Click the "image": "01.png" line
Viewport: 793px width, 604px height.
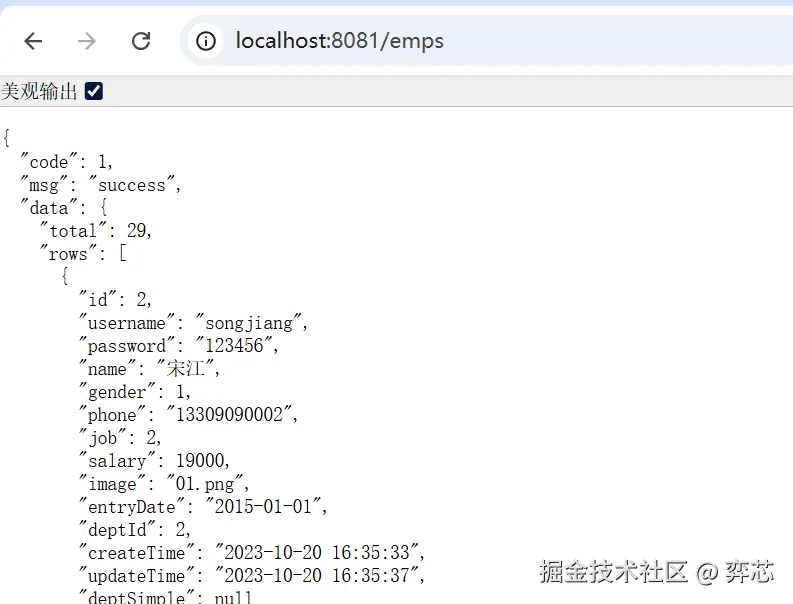(163, 484)
